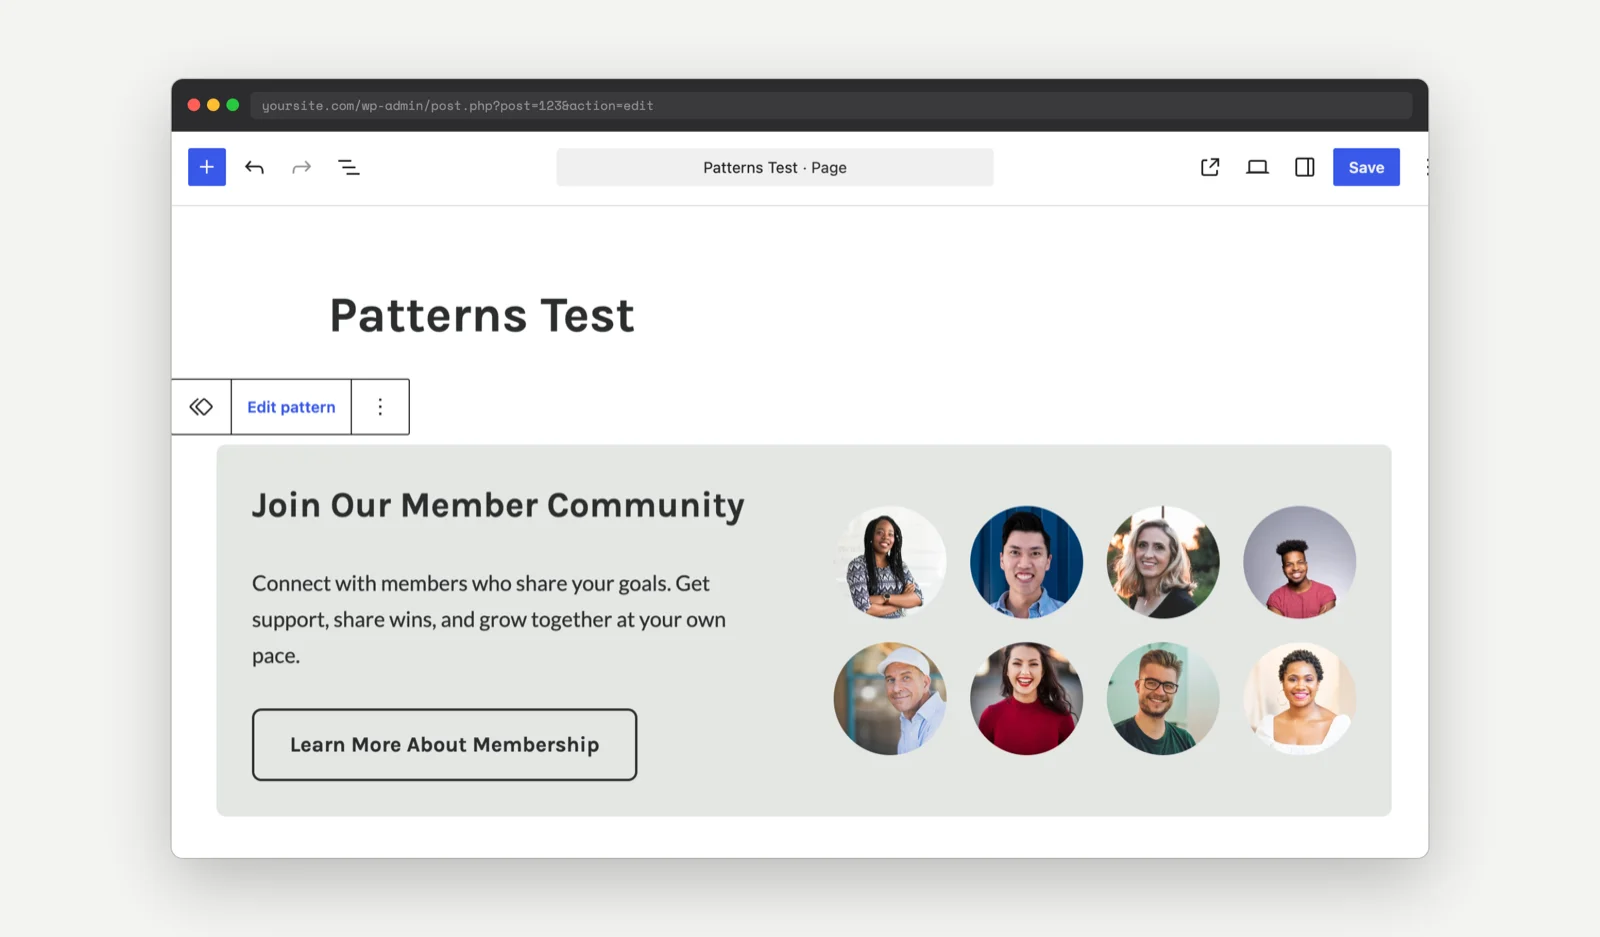Open the pattern block options menu
Image resolution: width=1600 pixels, height=937 pixels.
380,407
